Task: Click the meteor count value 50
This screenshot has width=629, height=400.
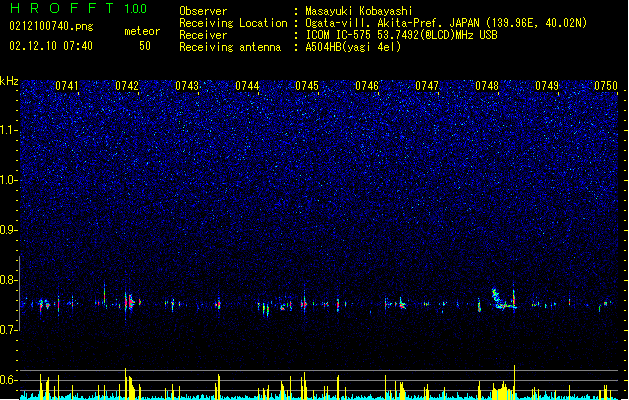Action: [145, 46]
